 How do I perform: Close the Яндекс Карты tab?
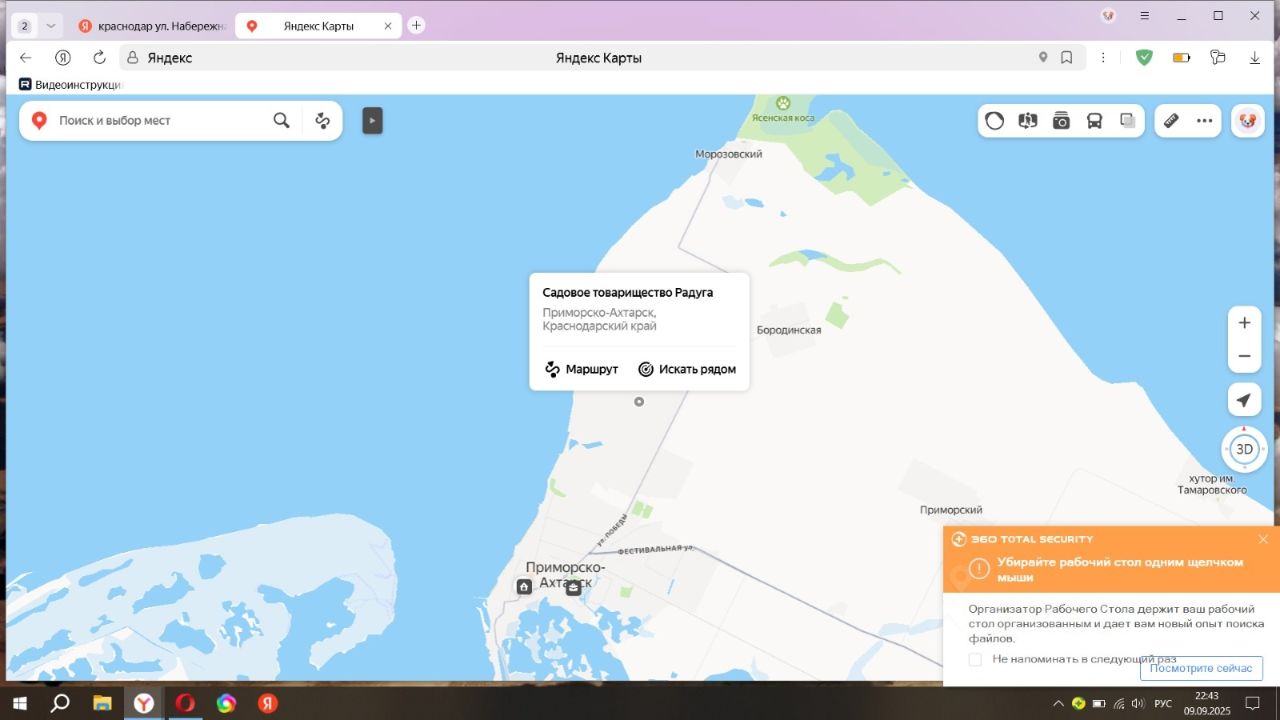[388, 26]
